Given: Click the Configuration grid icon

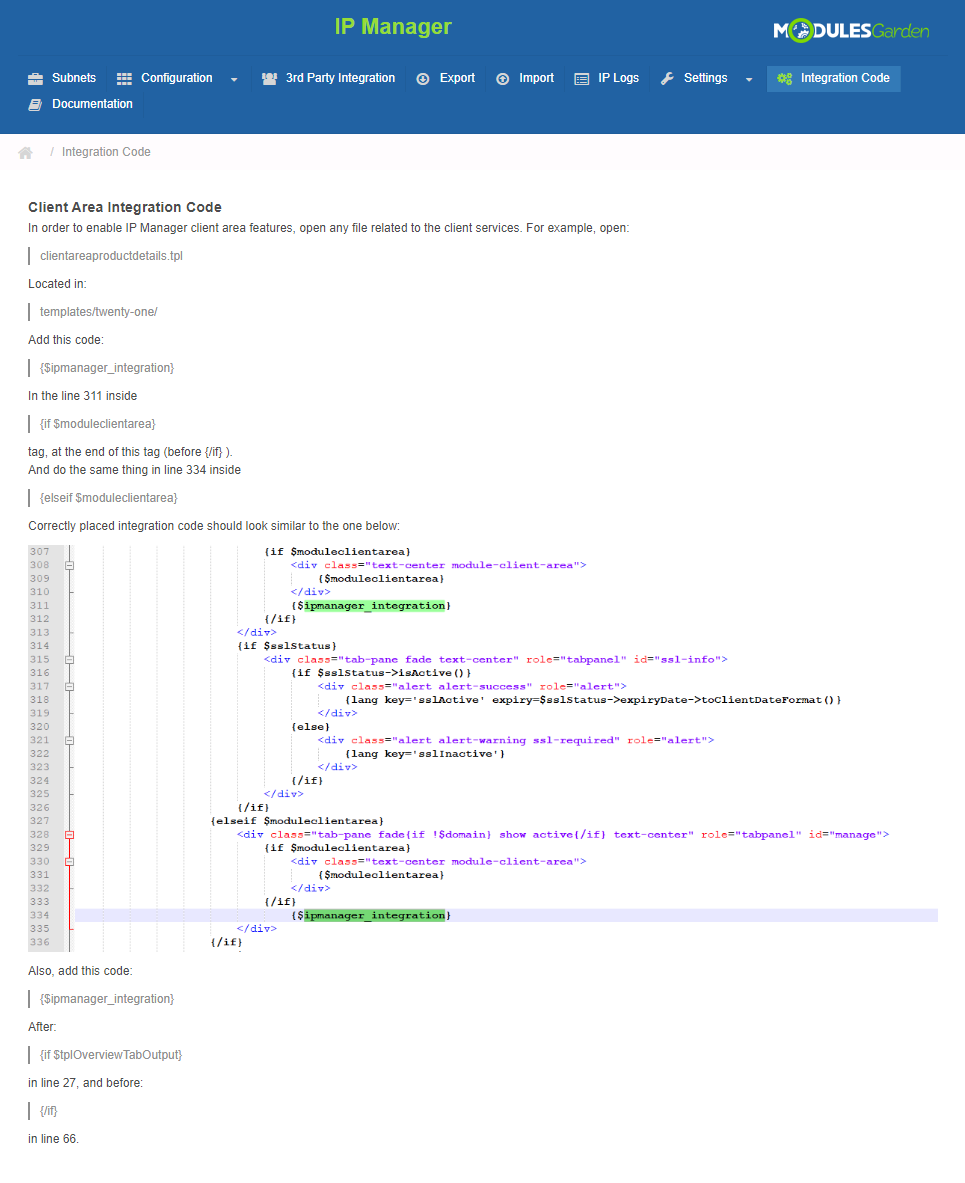Looking at the screenshot, I should [x=124, y=78].
